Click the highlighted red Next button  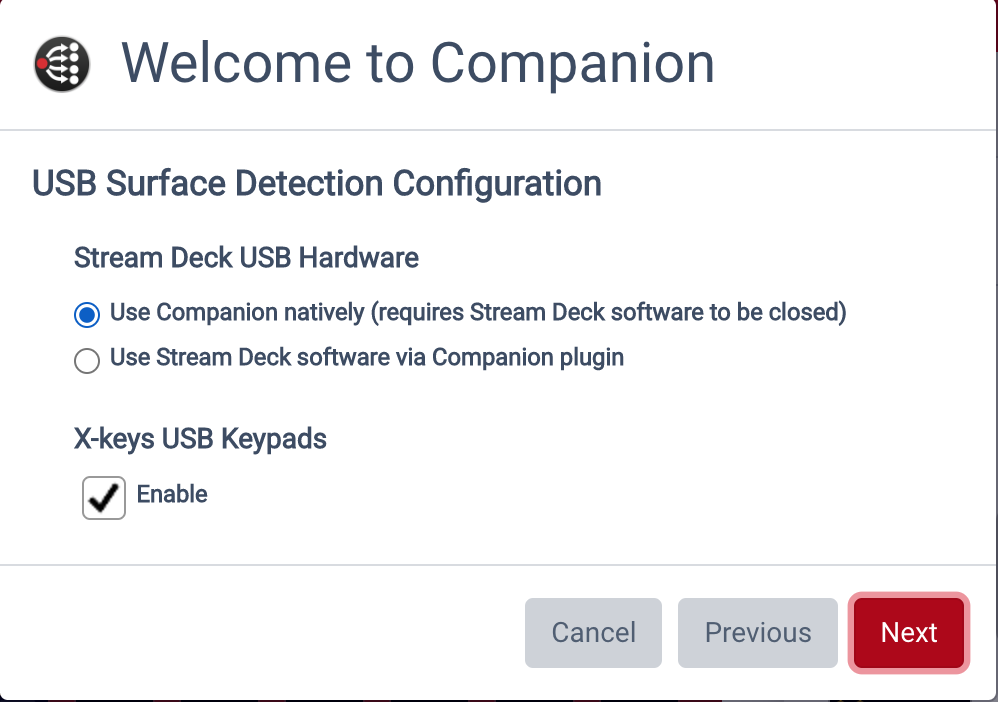[x=908, y=632]
